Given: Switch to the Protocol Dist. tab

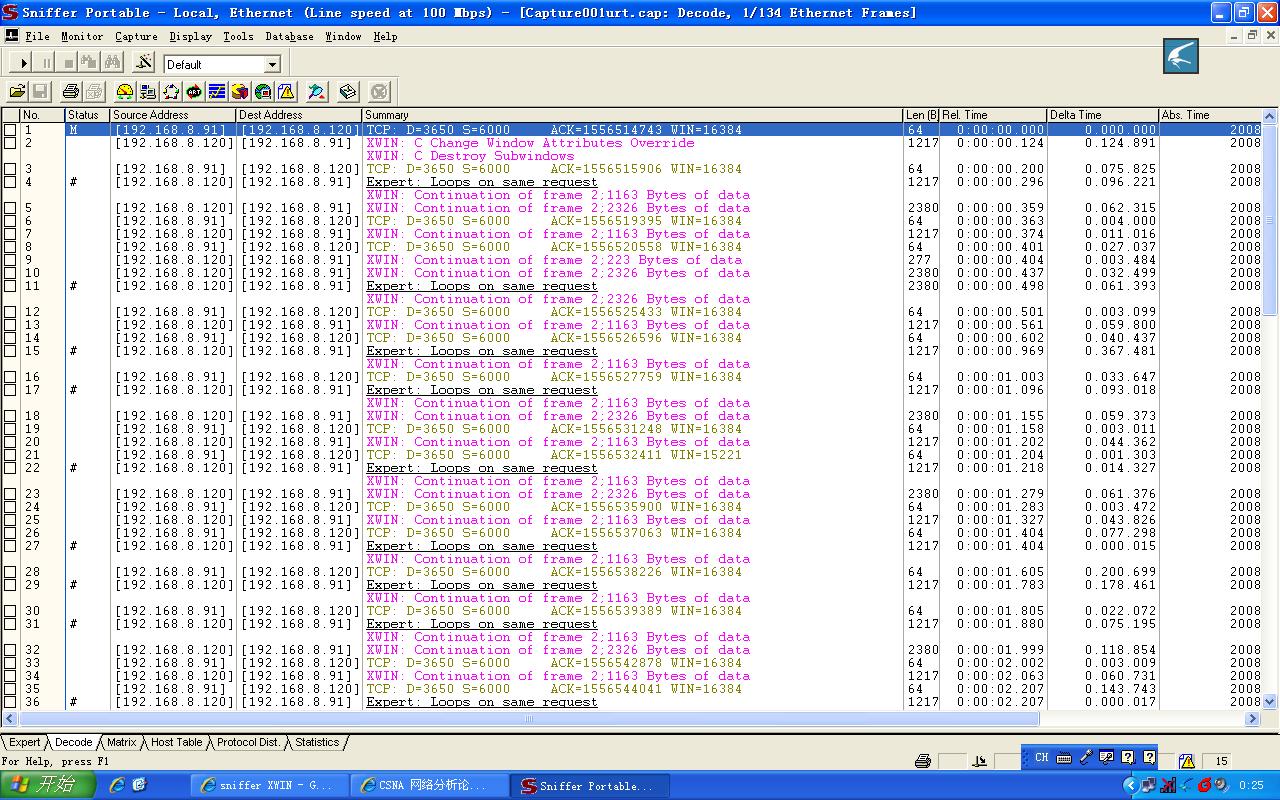Looking at the screenshot, I should (248, 742).
